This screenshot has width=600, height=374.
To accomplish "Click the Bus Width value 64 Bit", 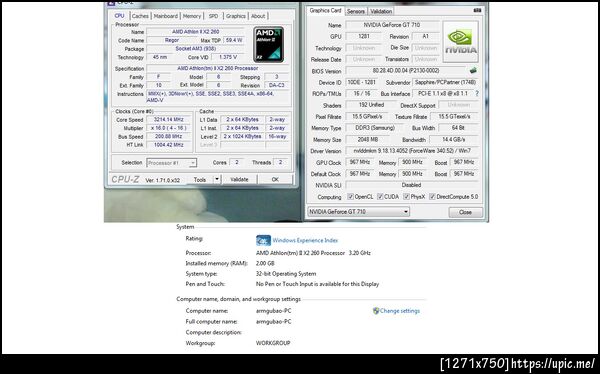I will tap(458, 128).
